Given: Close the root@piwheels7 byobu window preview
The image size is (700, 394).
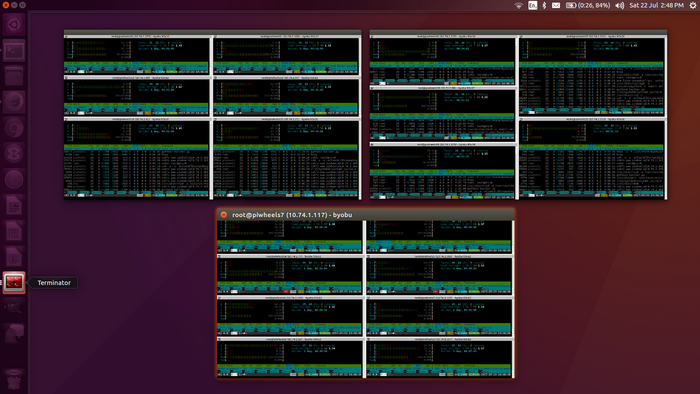Looking at the screenshot, I should point(224,215).
